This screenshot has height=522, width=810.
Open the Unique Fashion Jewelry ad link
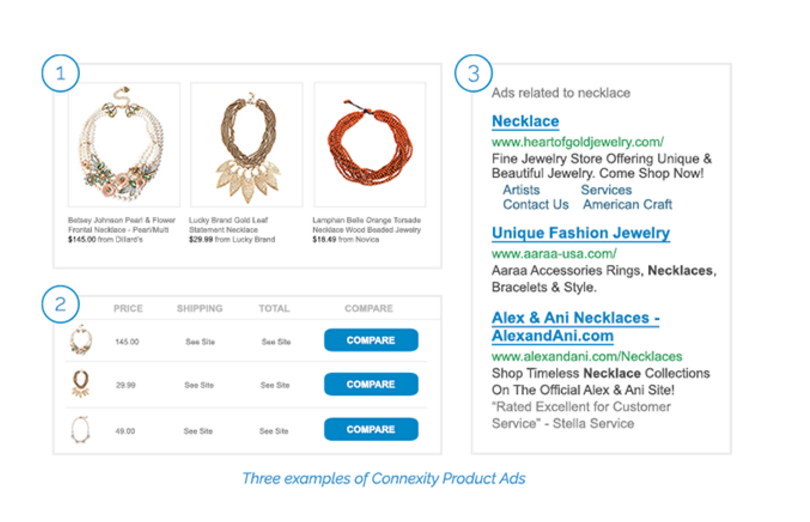[x=580, y=233]
